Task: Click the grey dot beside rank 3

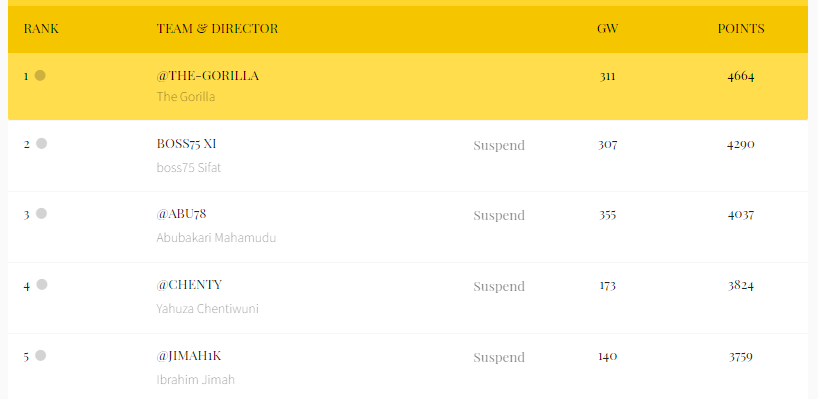Action: 42,213
